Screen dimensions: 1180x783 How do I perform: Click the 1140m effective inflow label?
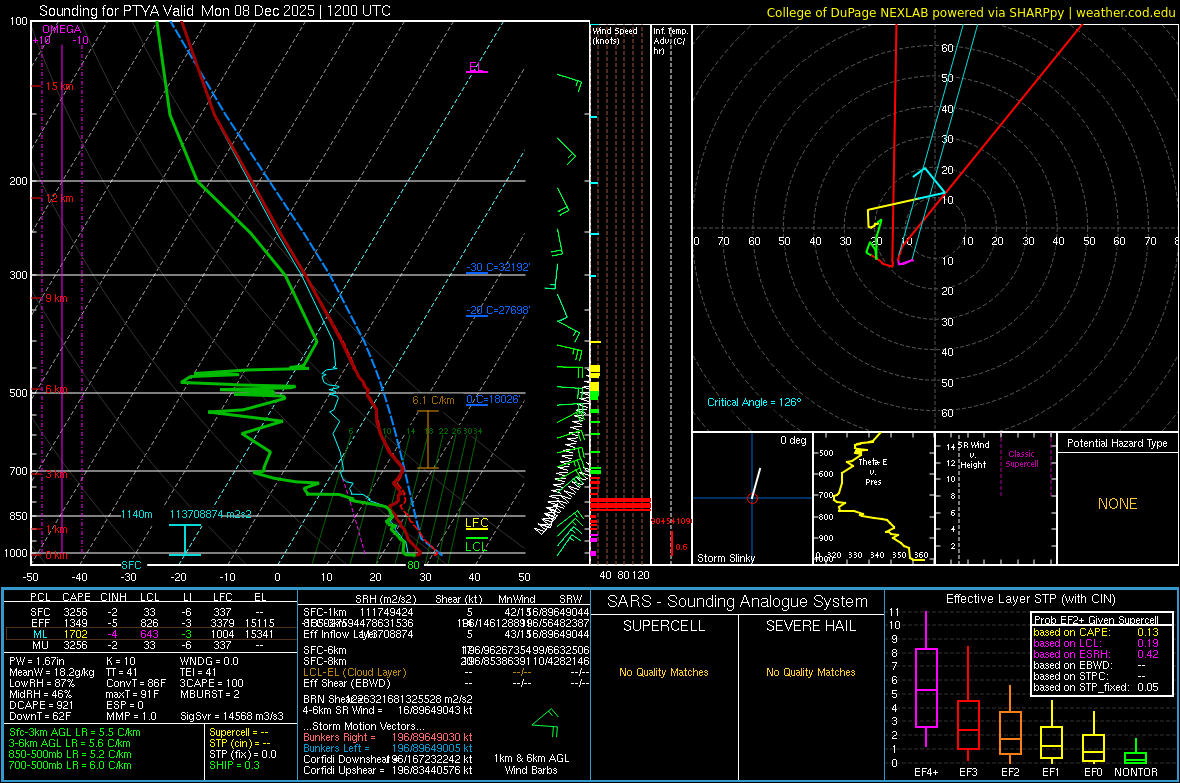coord(137,514)
